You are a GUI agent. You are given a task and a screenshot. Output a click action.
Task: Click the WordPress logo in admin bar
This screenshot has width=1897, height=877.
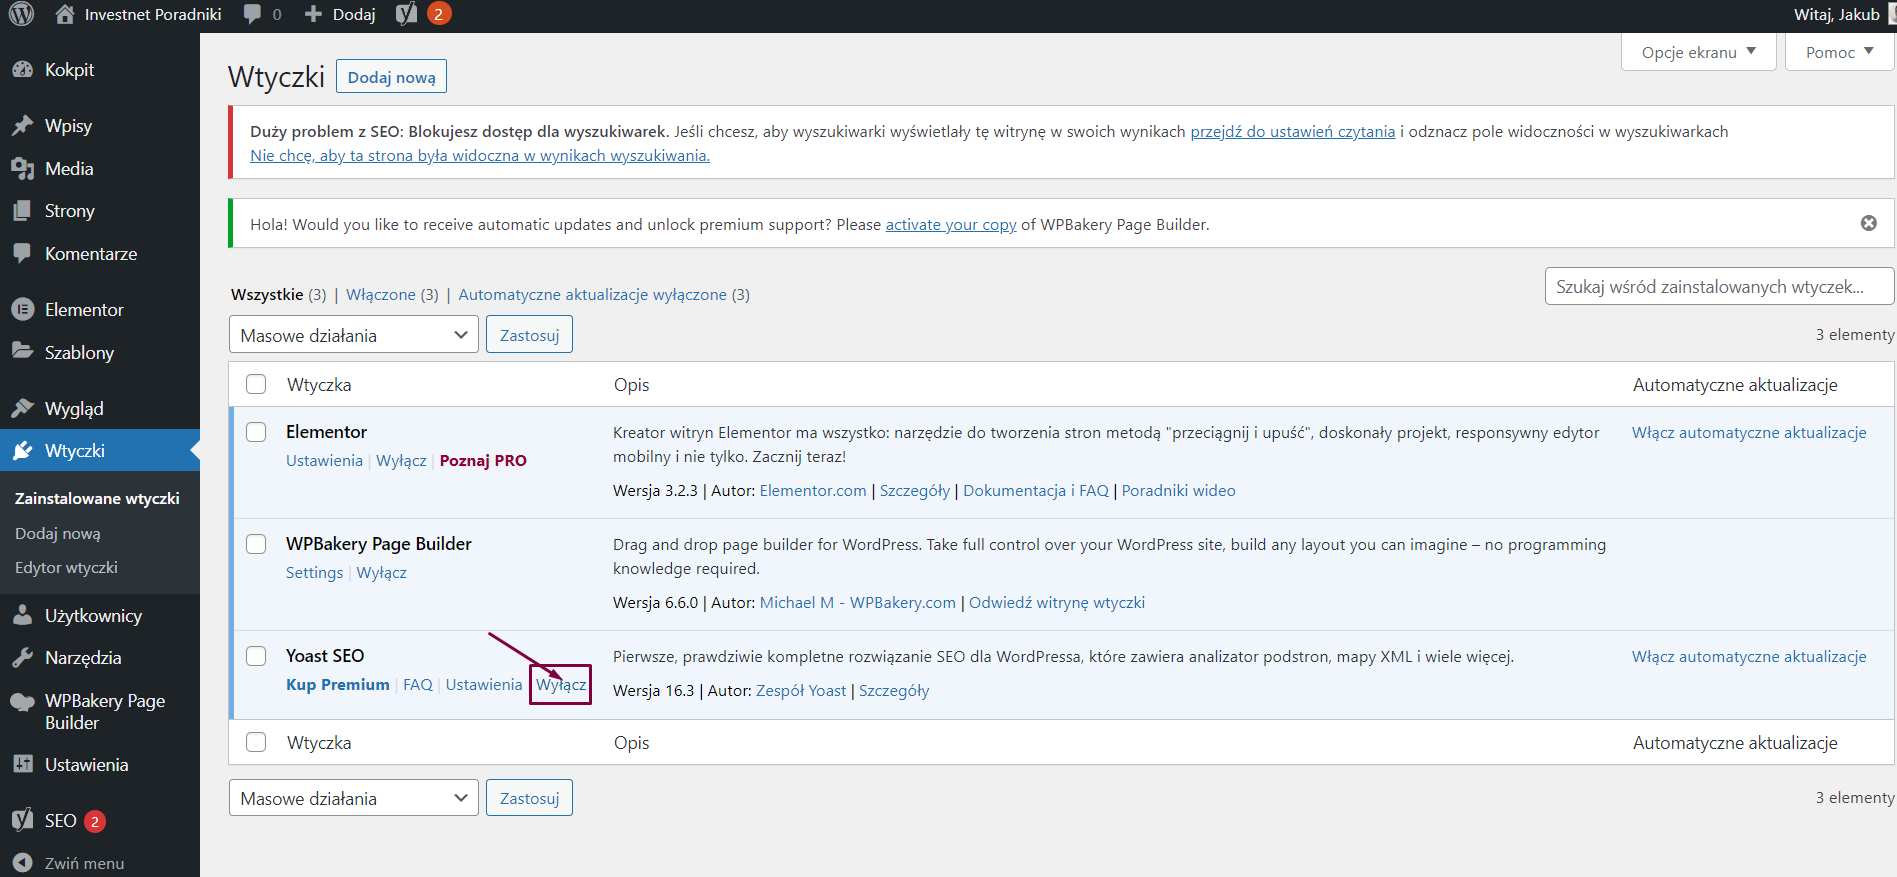point(21,14)
